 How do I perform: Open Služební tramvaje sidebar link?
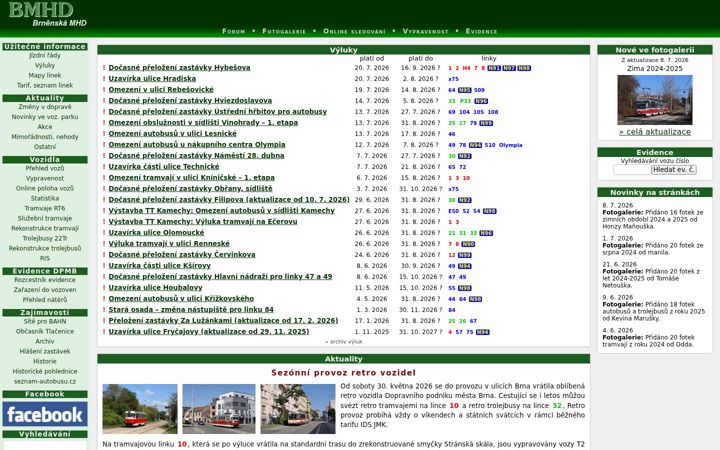coord(45,218)
